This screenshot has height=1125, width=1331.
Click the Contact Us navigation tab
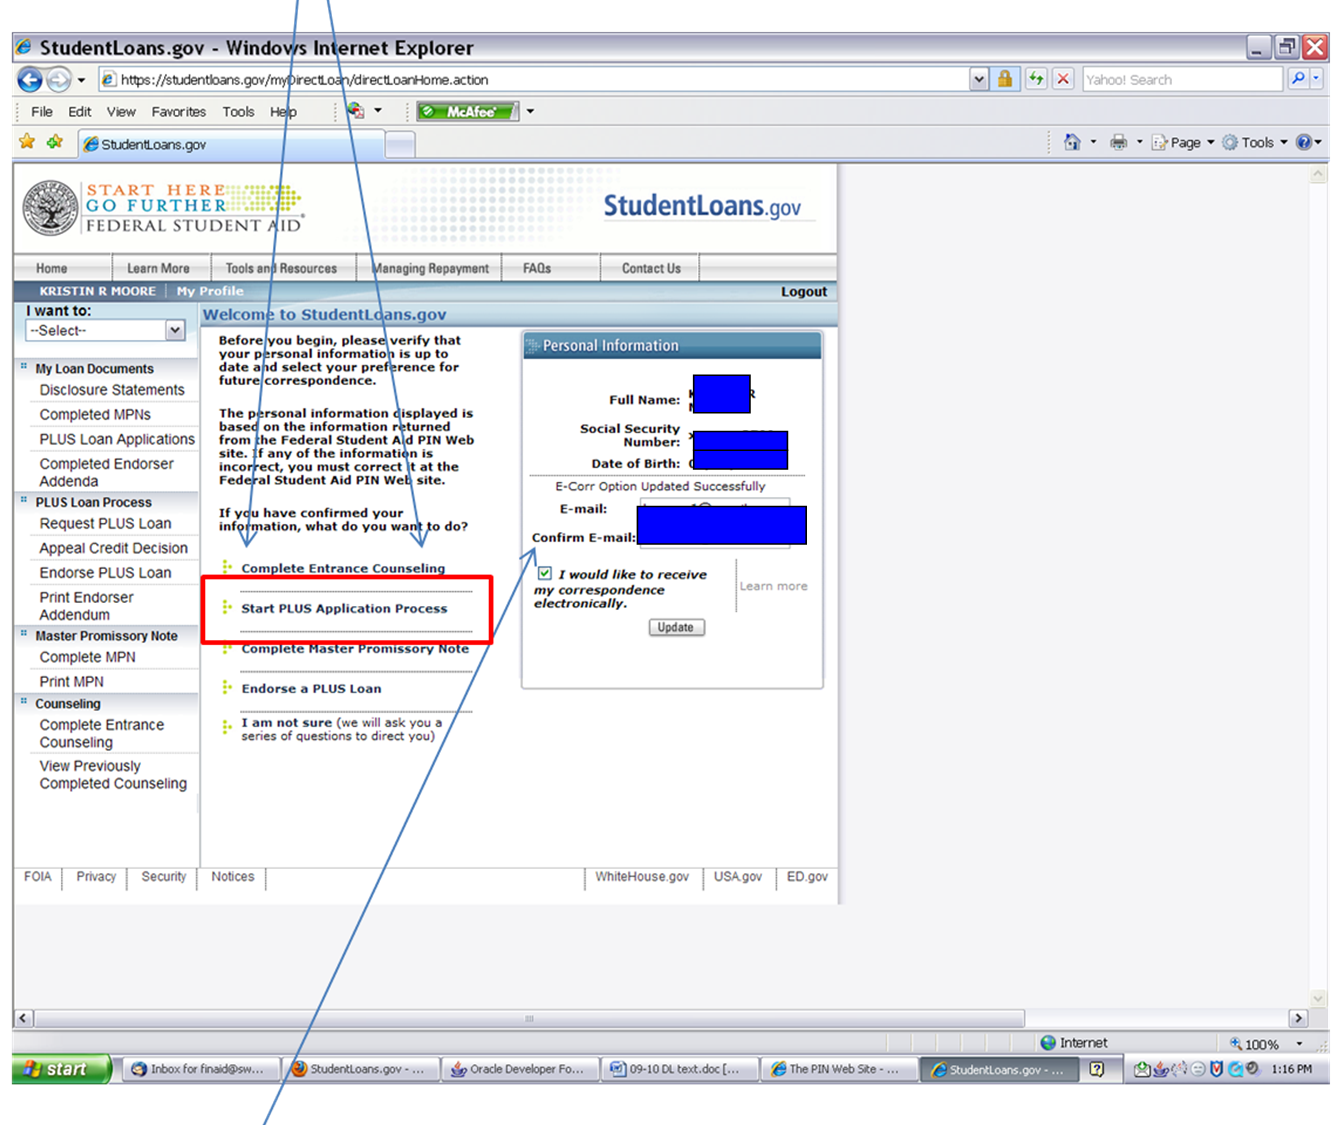tap(651, 268)
